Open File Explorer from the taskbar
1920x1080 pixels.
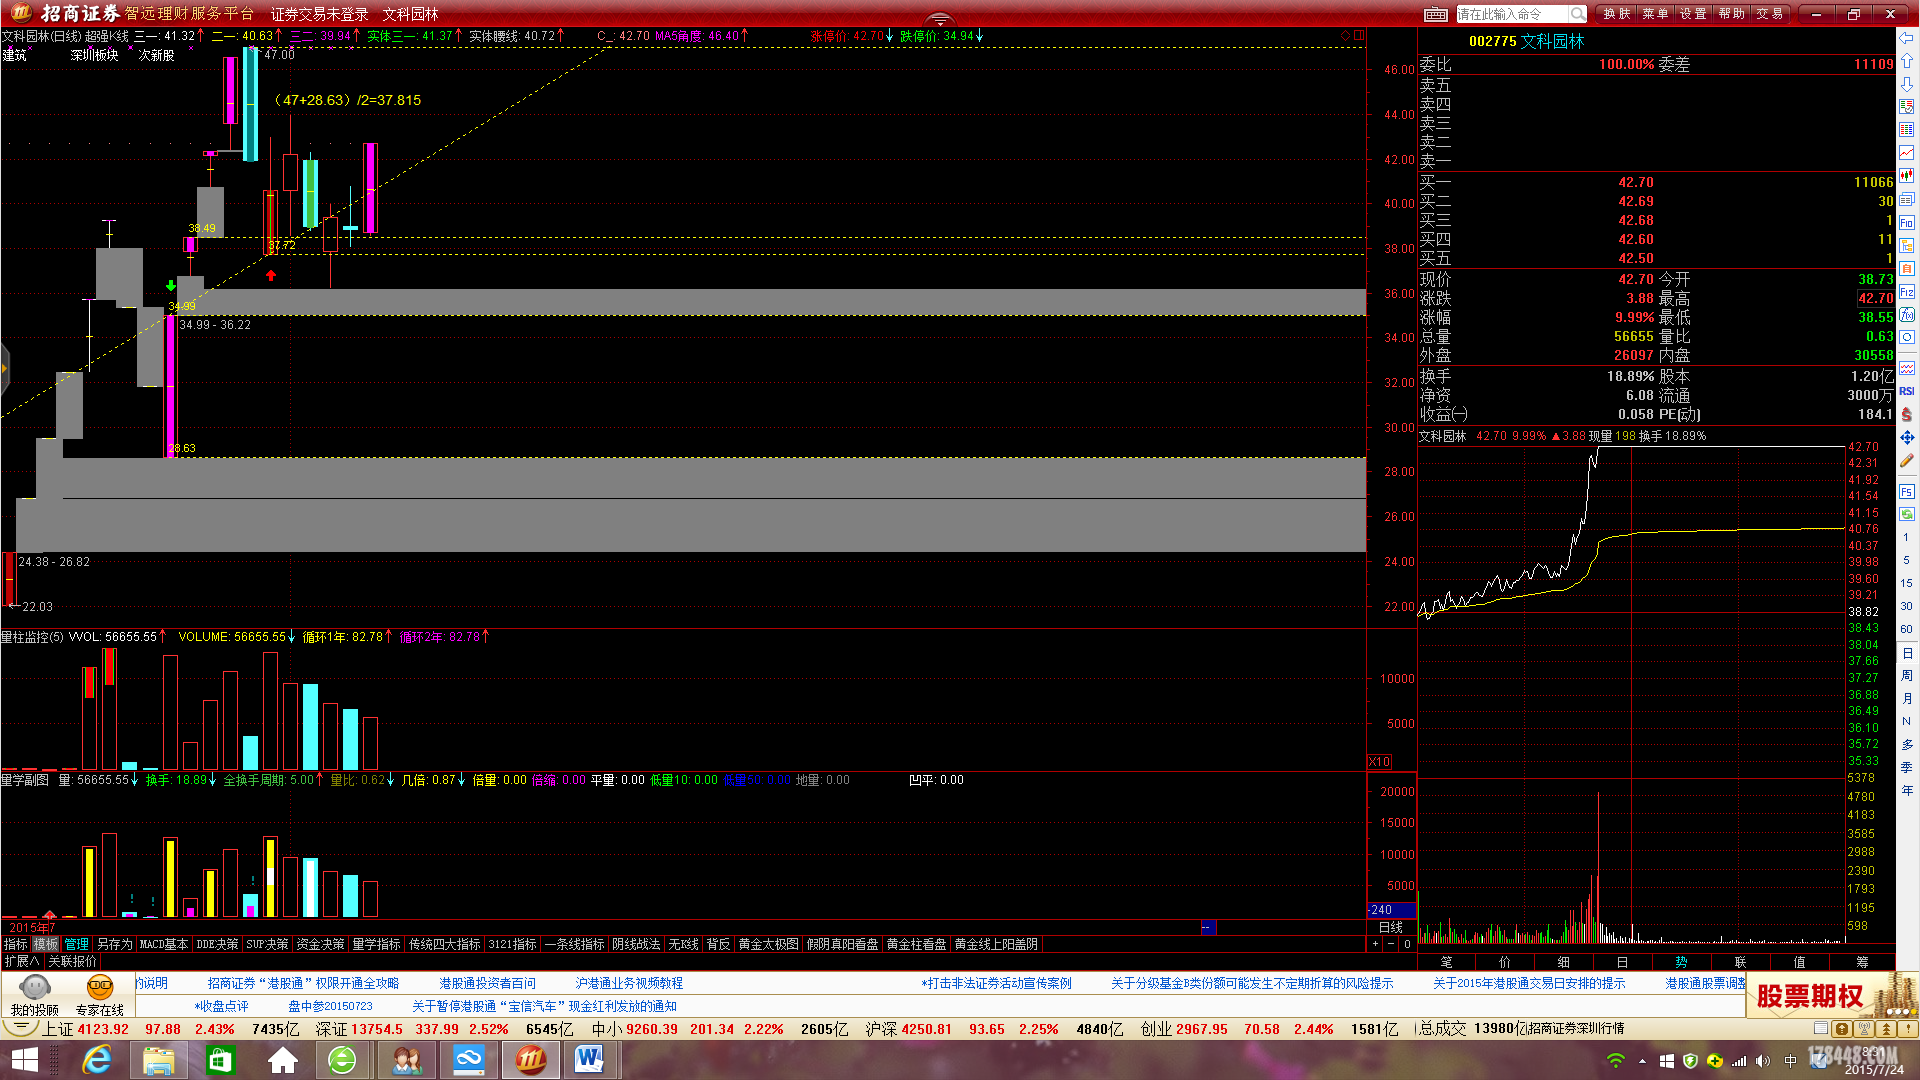159,1060
